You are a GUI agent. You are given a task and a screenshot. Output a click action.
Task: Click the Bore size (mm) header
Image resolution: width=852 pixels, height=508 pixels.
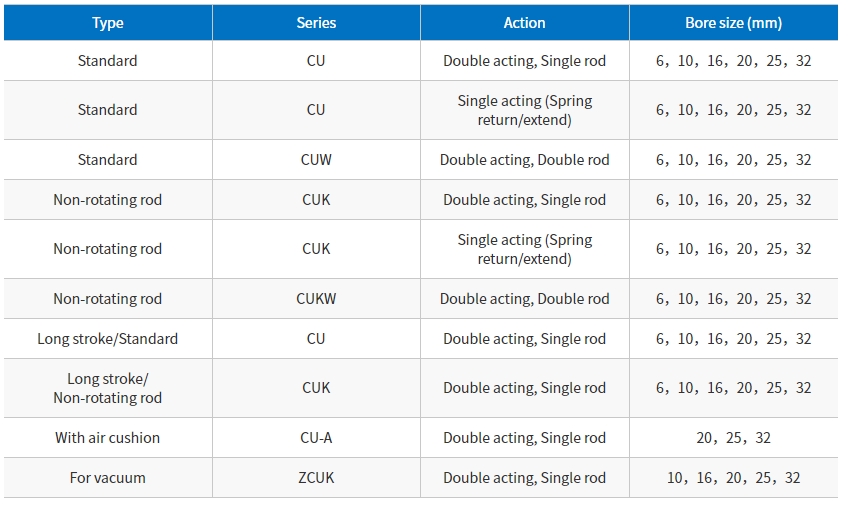(x=734, y=23)
